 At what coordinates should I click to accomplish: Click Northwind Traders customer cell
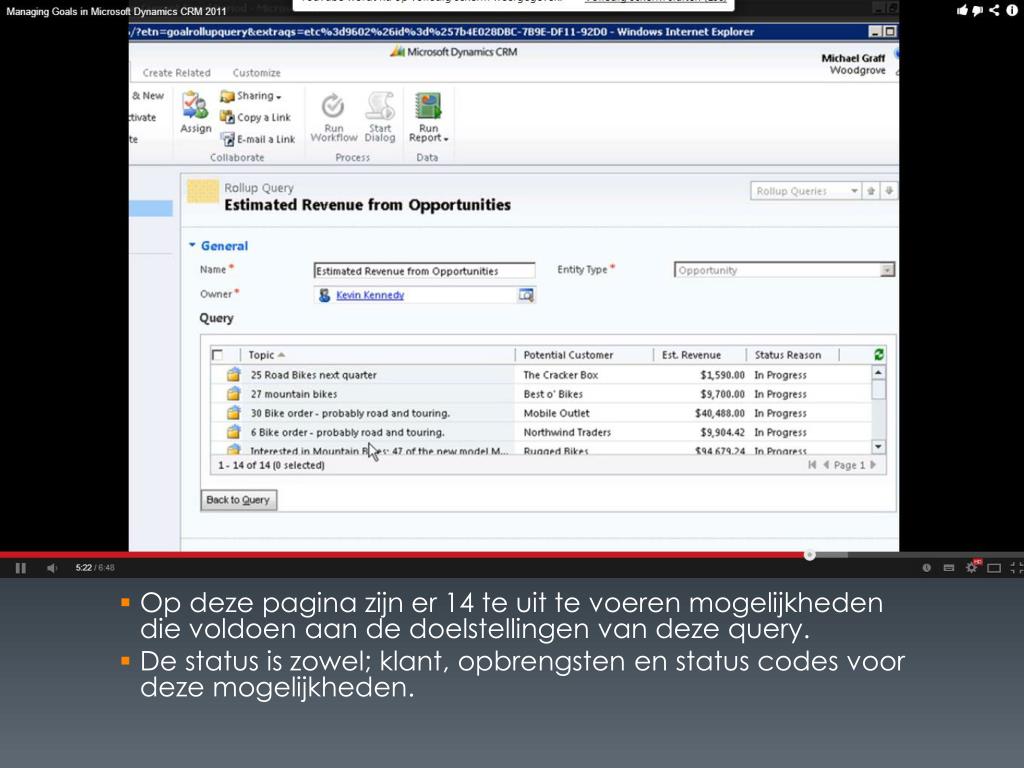coord(567,432)
